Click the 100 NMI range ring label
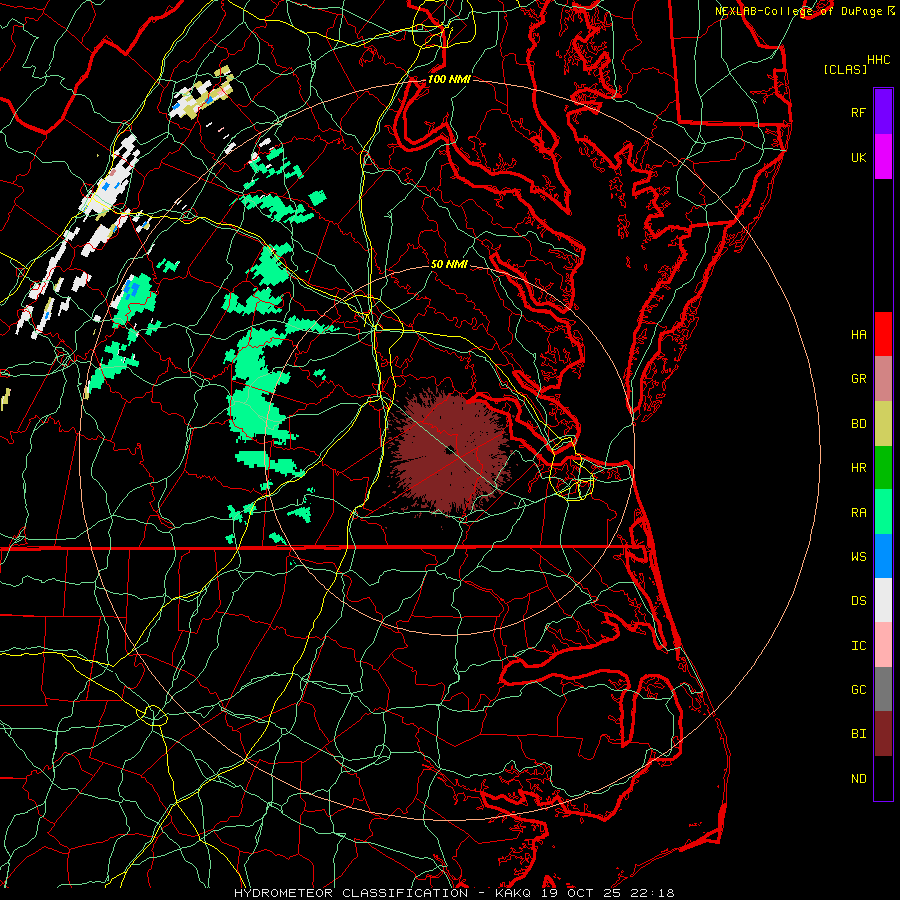900x900 pixels. click(x=449, y=79)
